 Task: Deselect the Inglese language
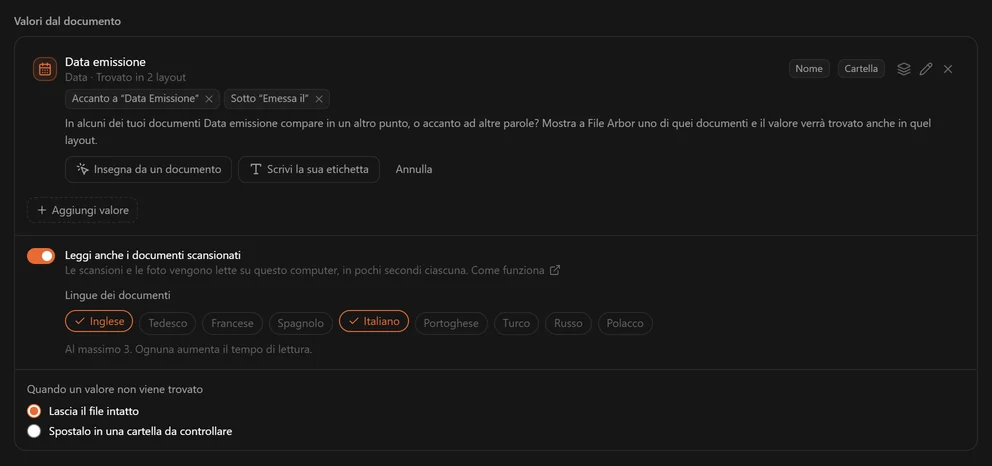point(99,321)
